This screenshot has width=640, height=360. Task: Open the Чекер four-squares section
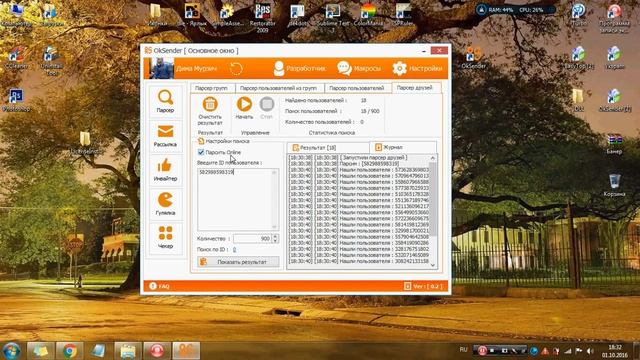pyautogui.click(x=165, y=238)
